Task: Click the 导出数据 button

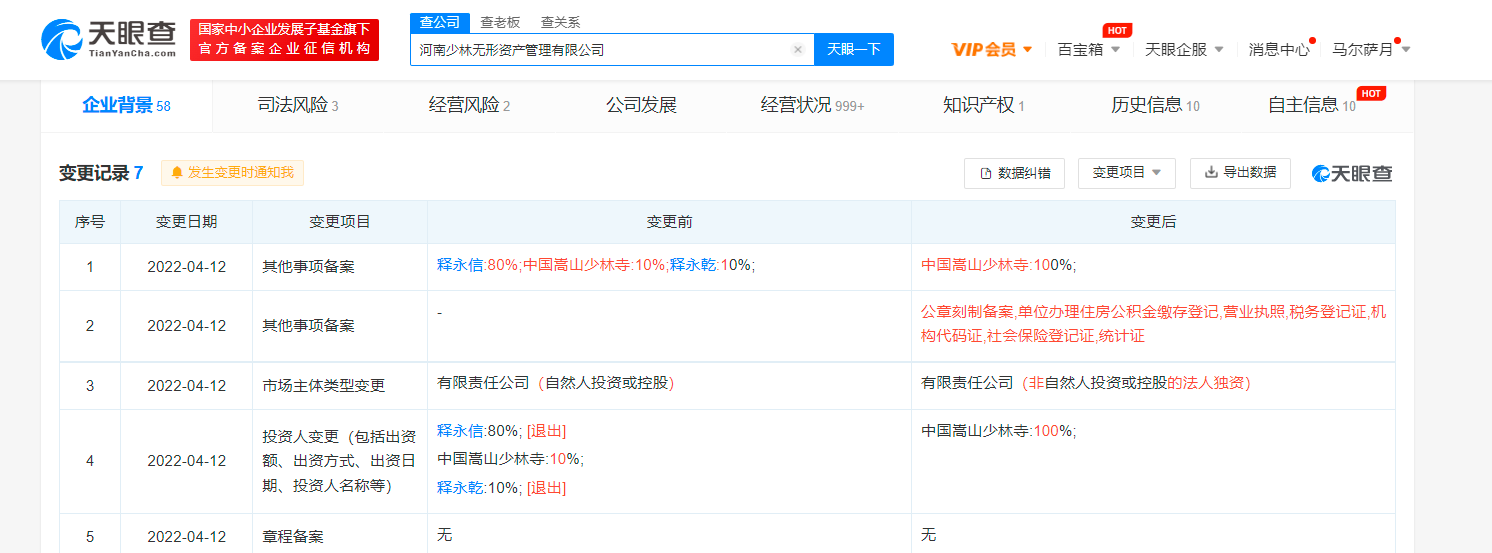Action: (1240, 173)
